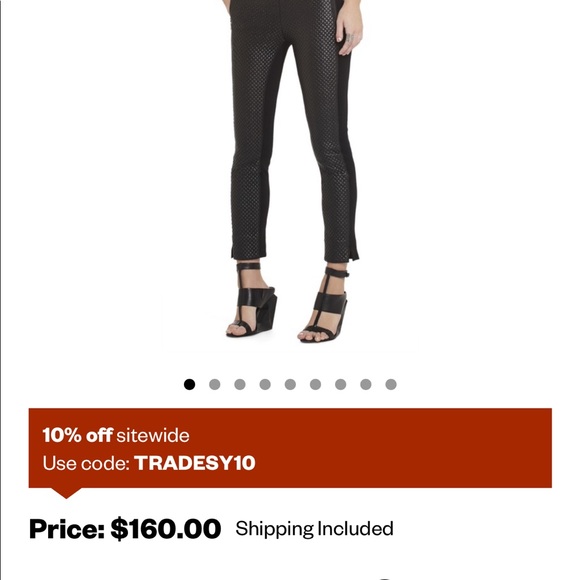580x580 pixels.
Task: Tap the black textured pants product photo
Action: tap(292, 174)
